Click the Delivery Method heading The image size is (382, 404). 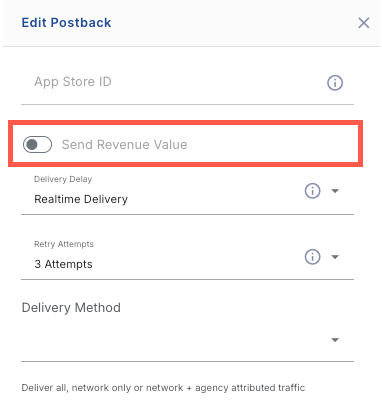tap(71, 307)
